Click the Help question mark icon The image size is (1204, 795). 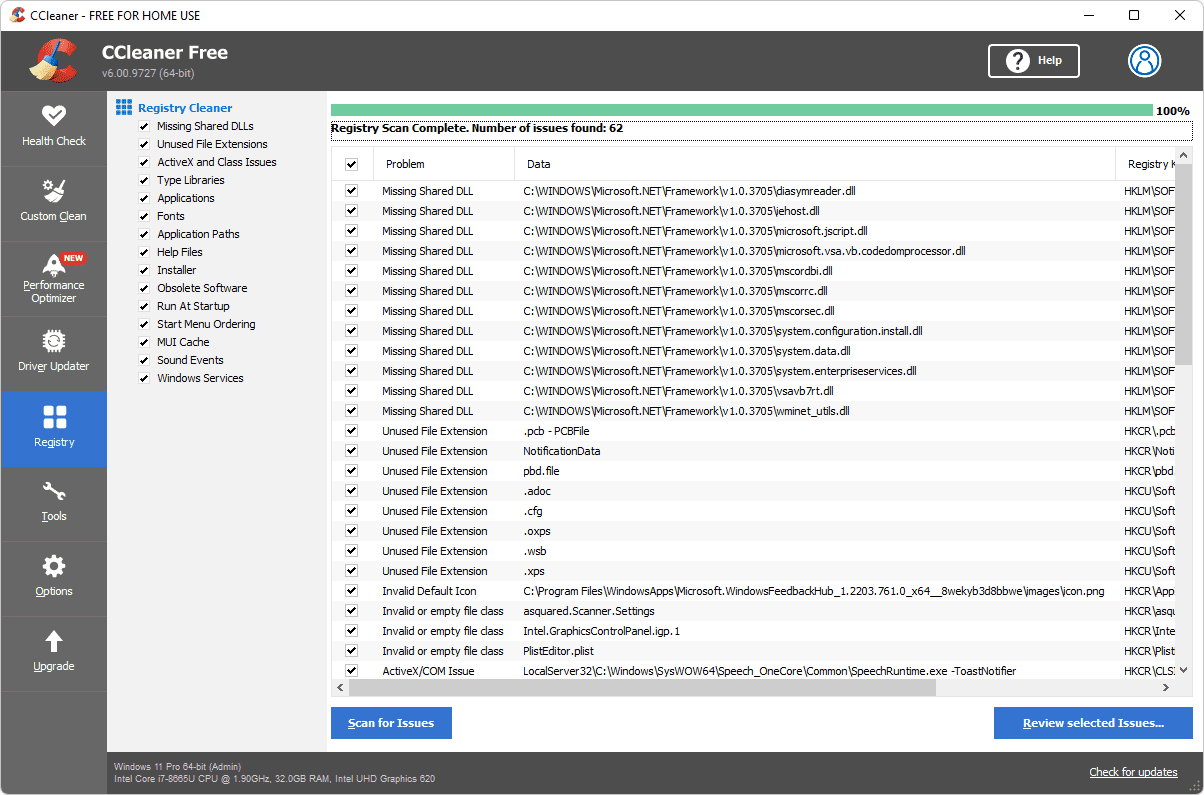pos(1016,61)
